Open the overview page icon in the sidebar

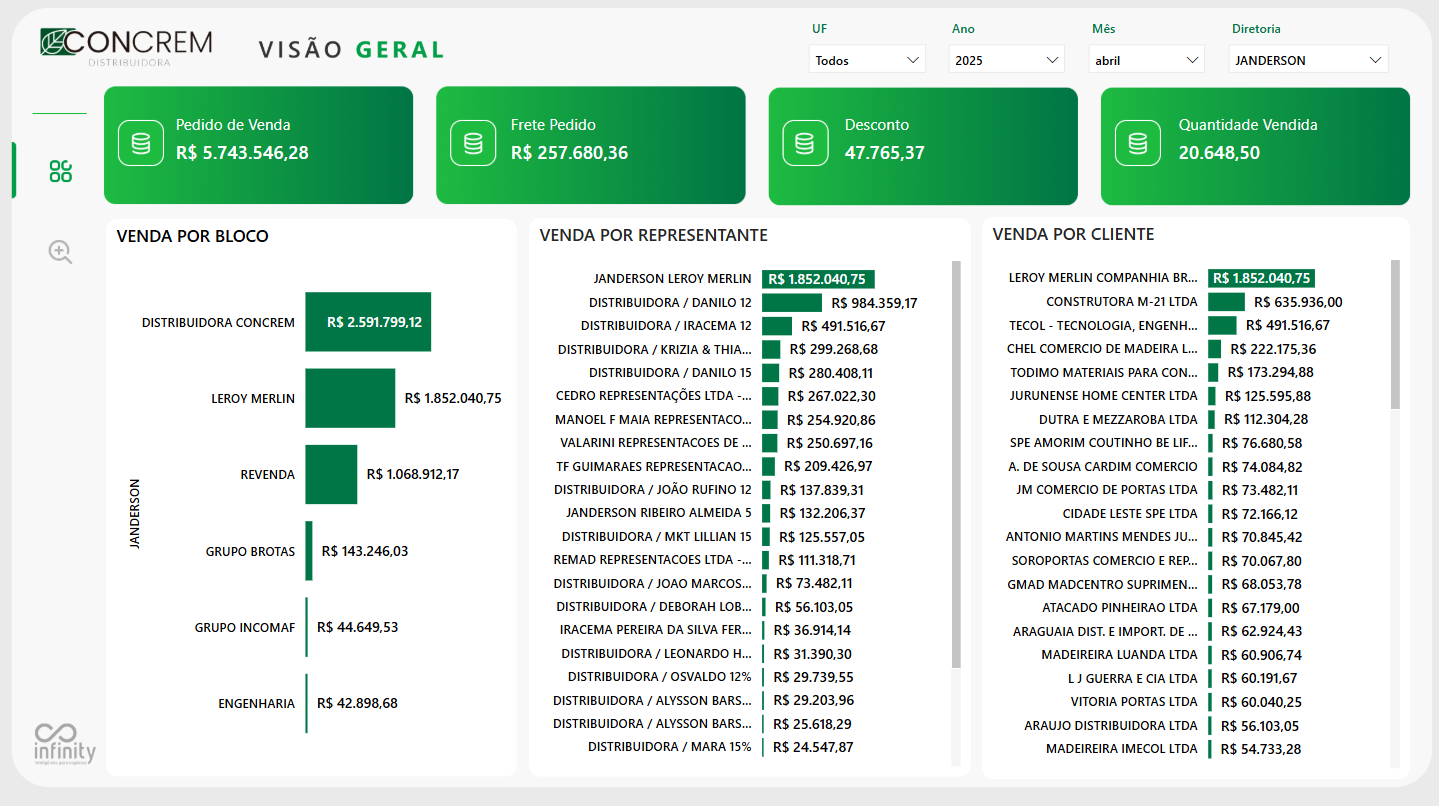61,171
